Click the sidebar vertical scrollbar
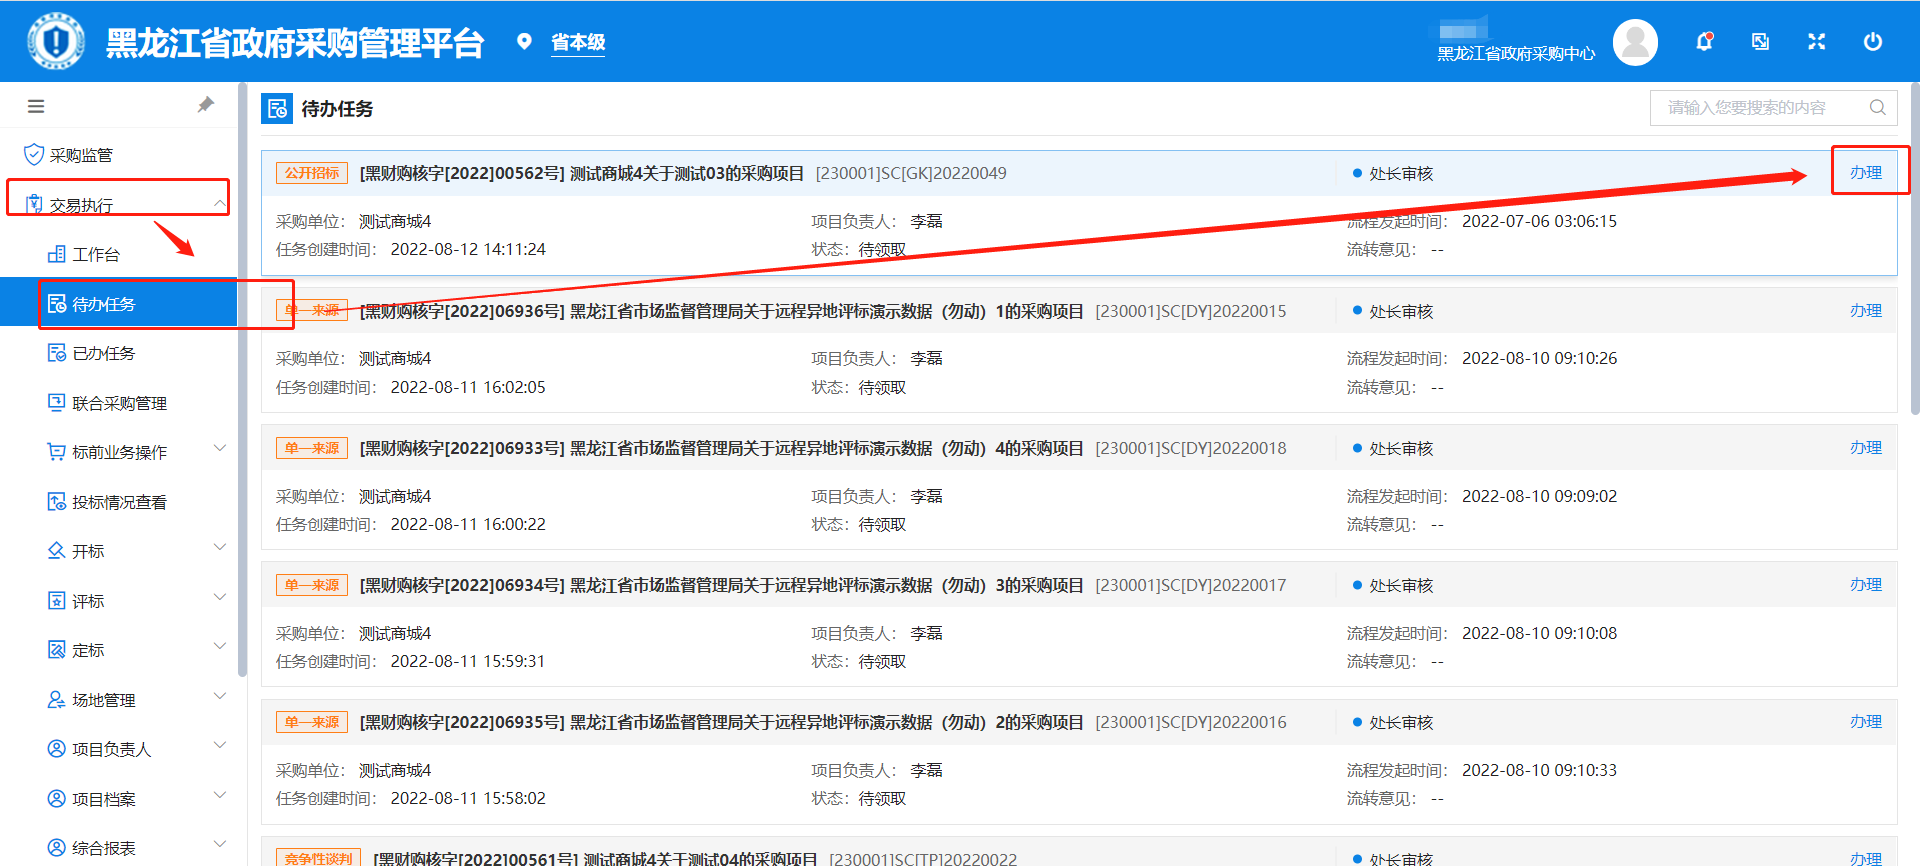1920x866 pixels. pos(242,380)
